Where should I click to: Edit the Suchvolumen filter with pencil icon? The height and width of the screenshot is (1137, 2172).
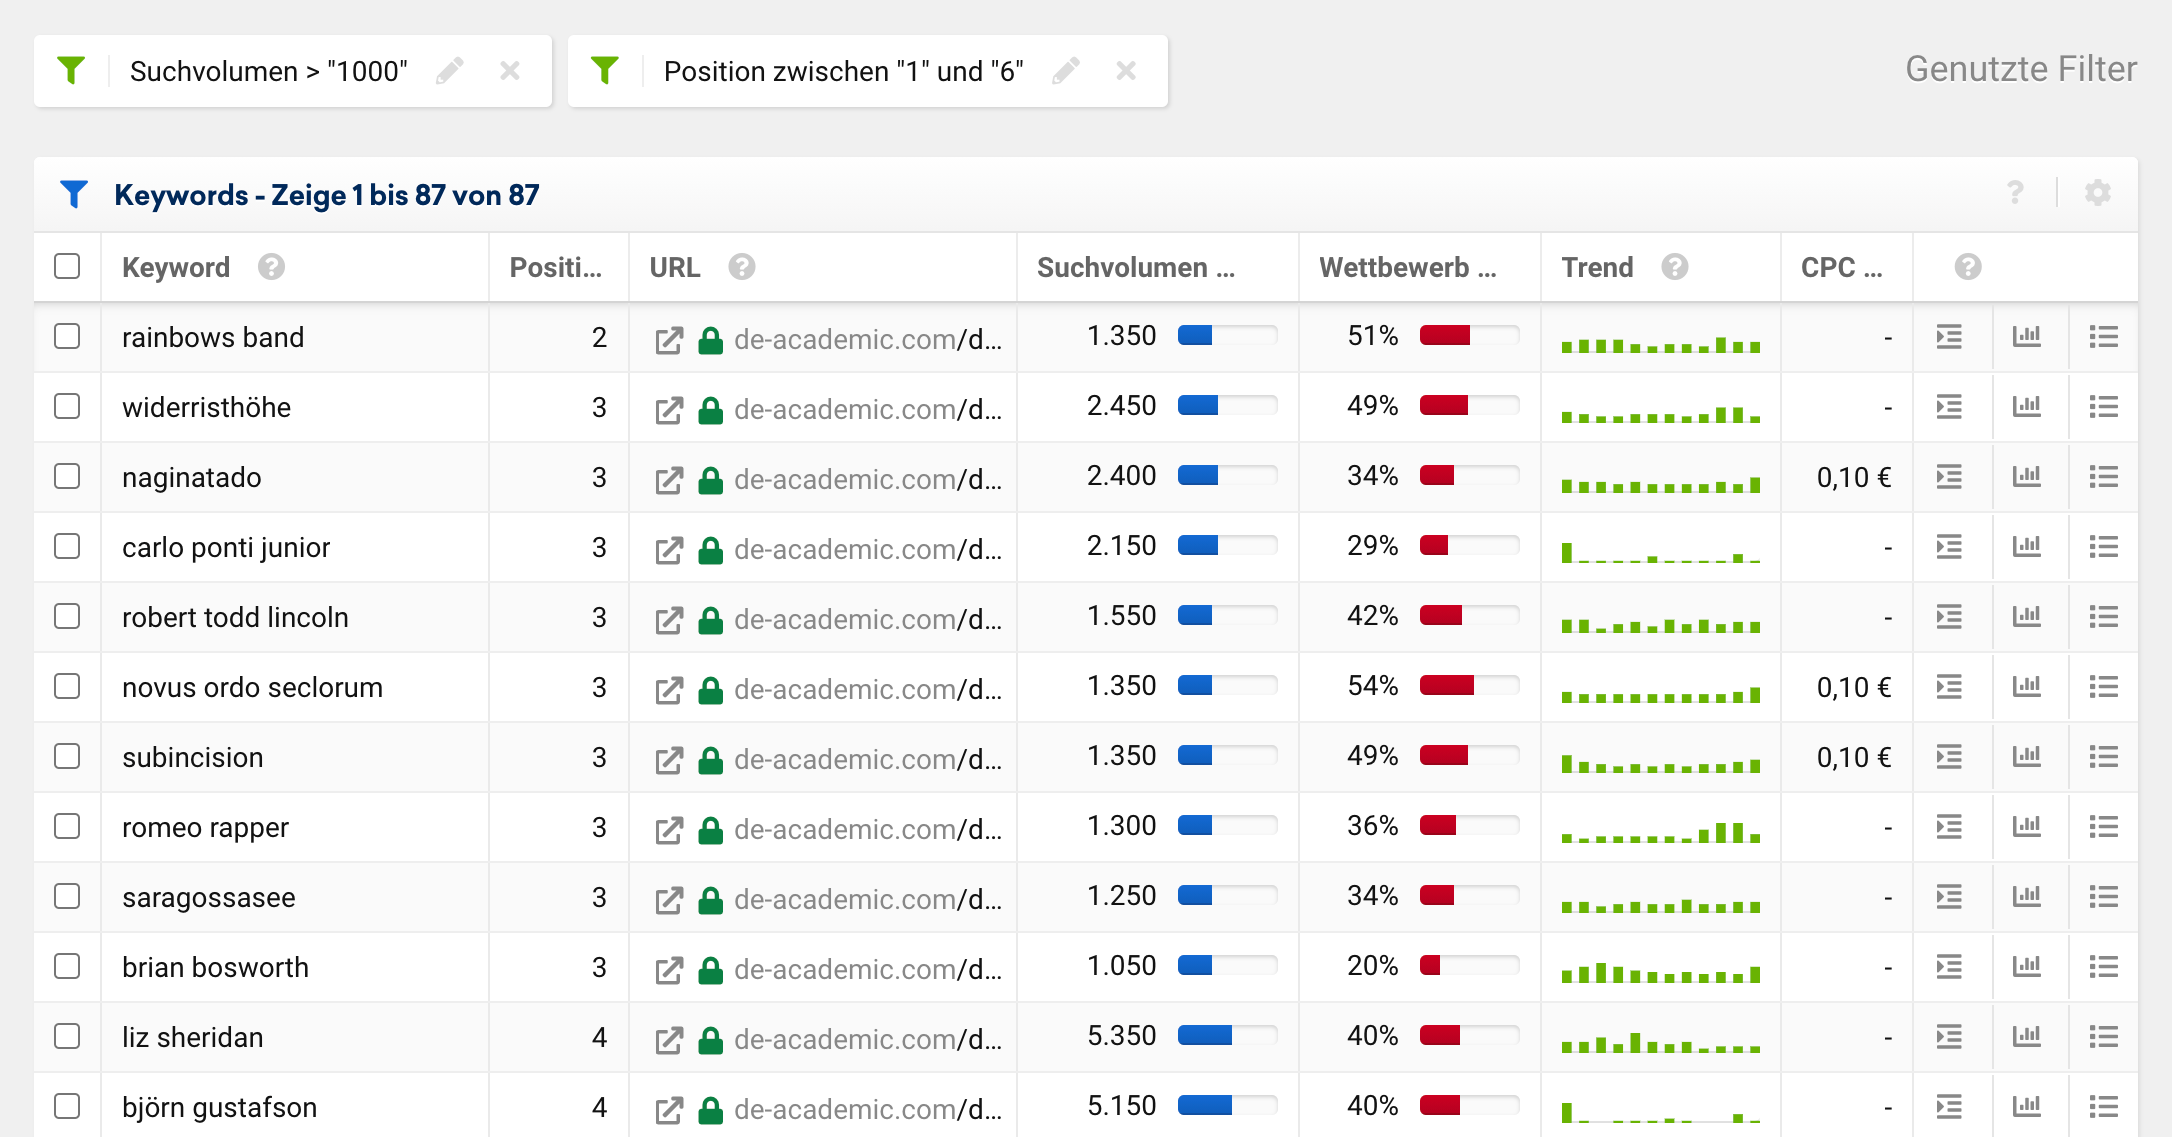[x=450, y=71]
